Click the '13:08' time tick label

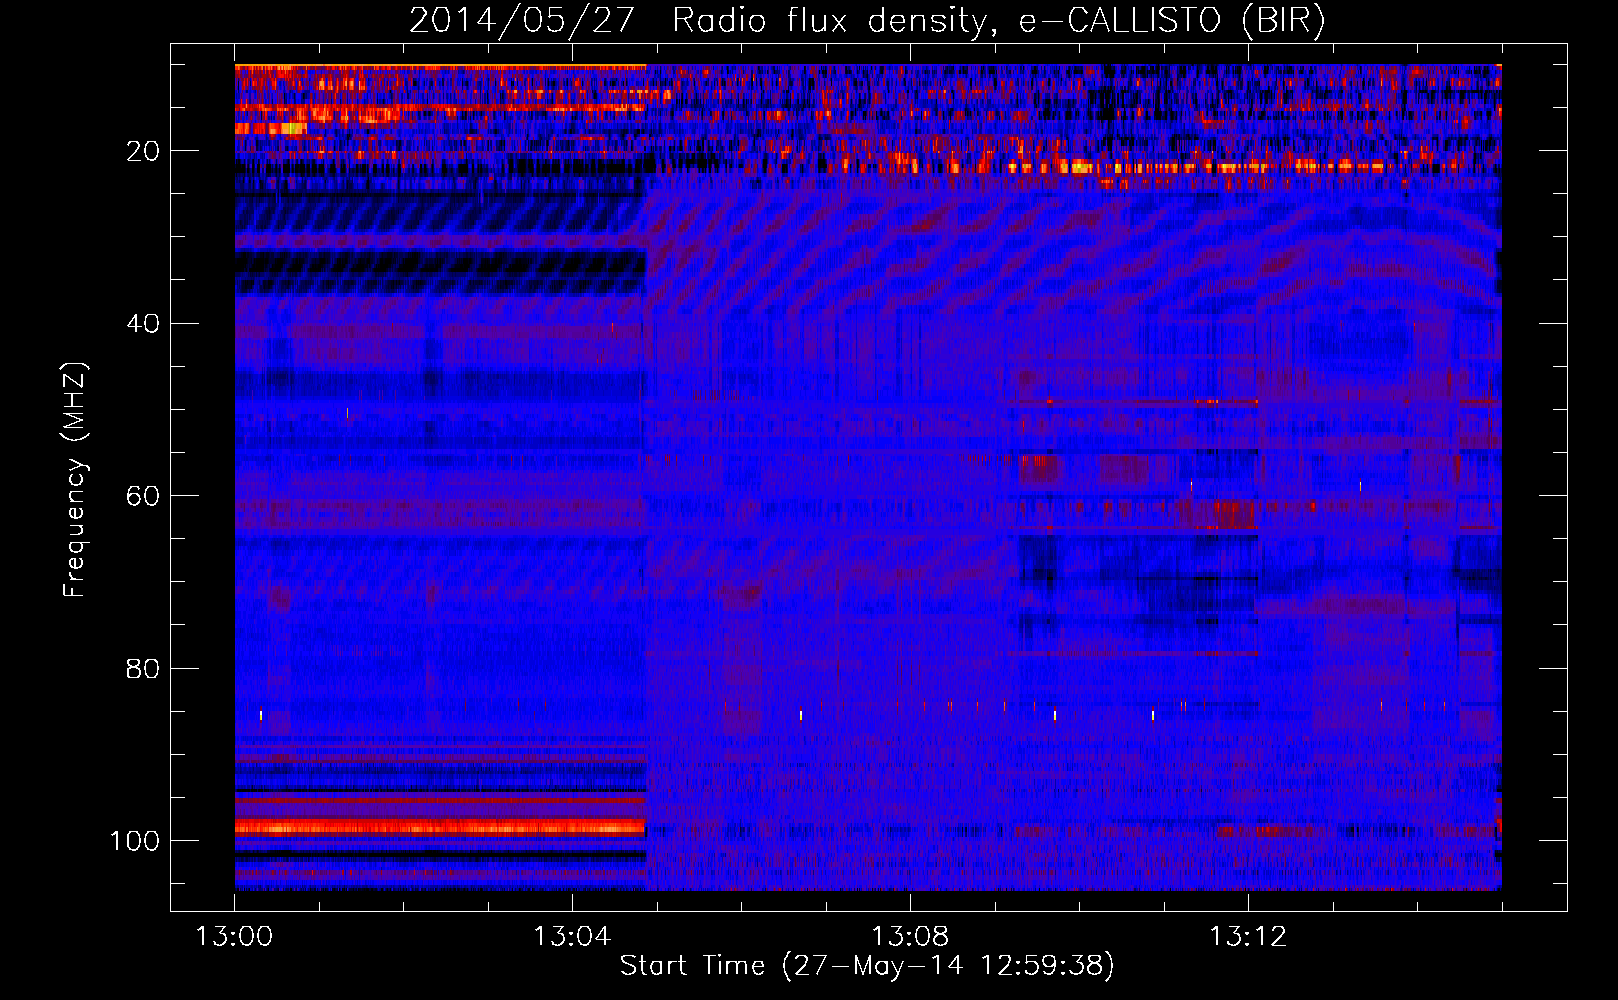(910, 937)
